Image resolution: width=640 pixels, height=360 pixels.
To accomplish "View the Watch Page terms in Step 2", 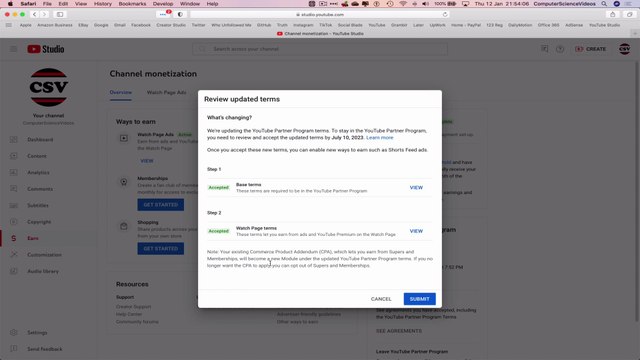I will pyautogui.click(x=416, y=231).
